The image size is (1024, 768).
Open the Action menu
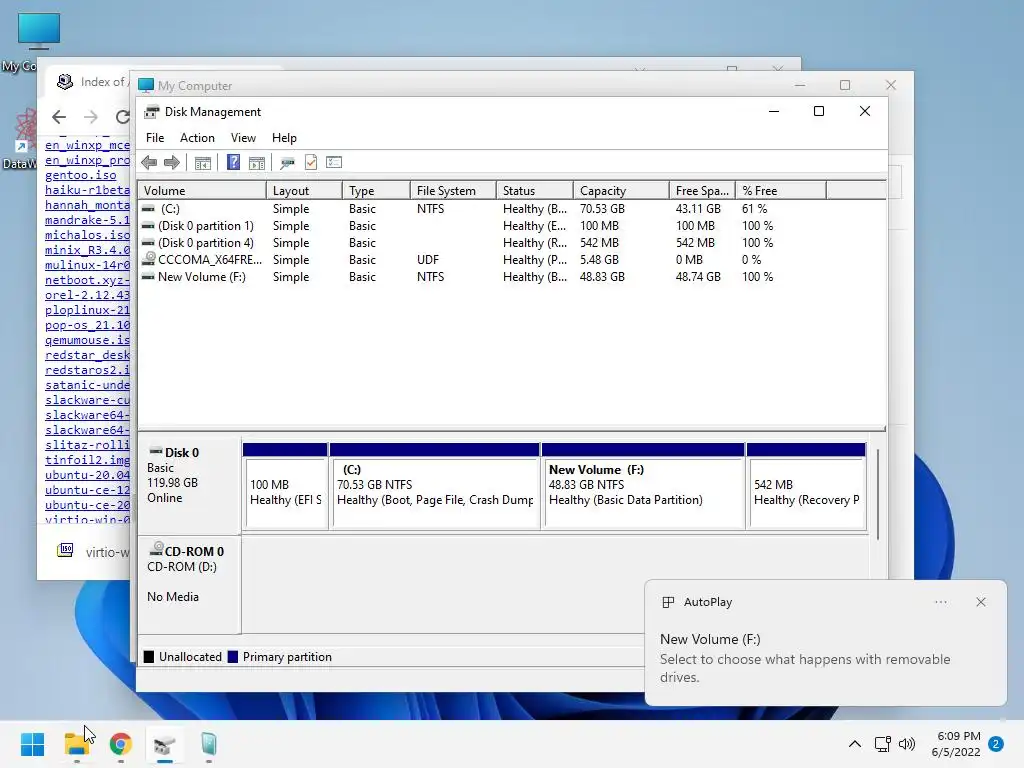(x=197, y=138)
